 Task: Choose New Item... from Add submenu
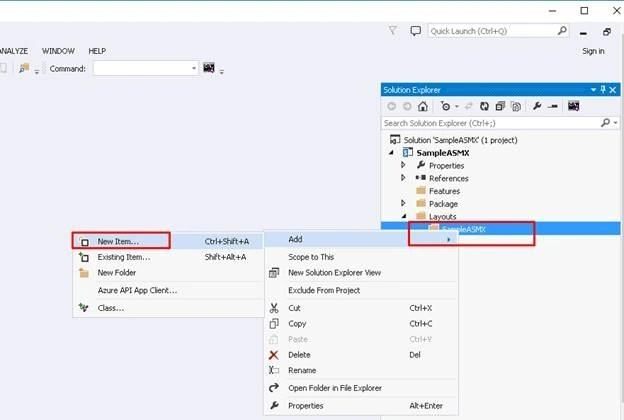(x=168, y=241)
